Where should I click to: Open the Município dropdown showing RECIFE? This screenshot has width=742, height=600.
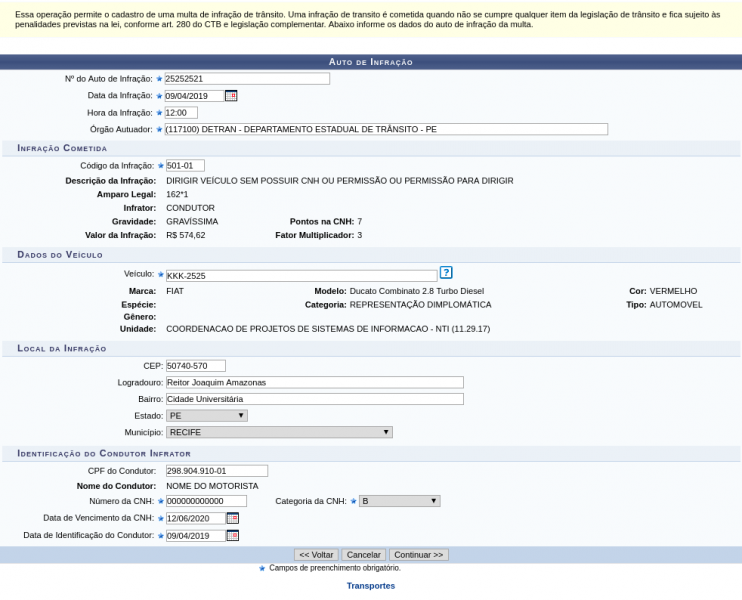(x=278, y=432)
